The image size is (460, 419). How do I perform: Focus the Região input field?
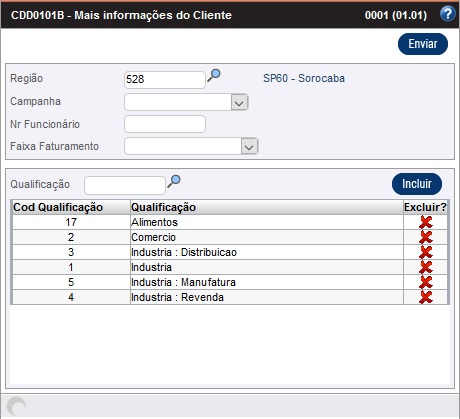(x=165, y=80)
